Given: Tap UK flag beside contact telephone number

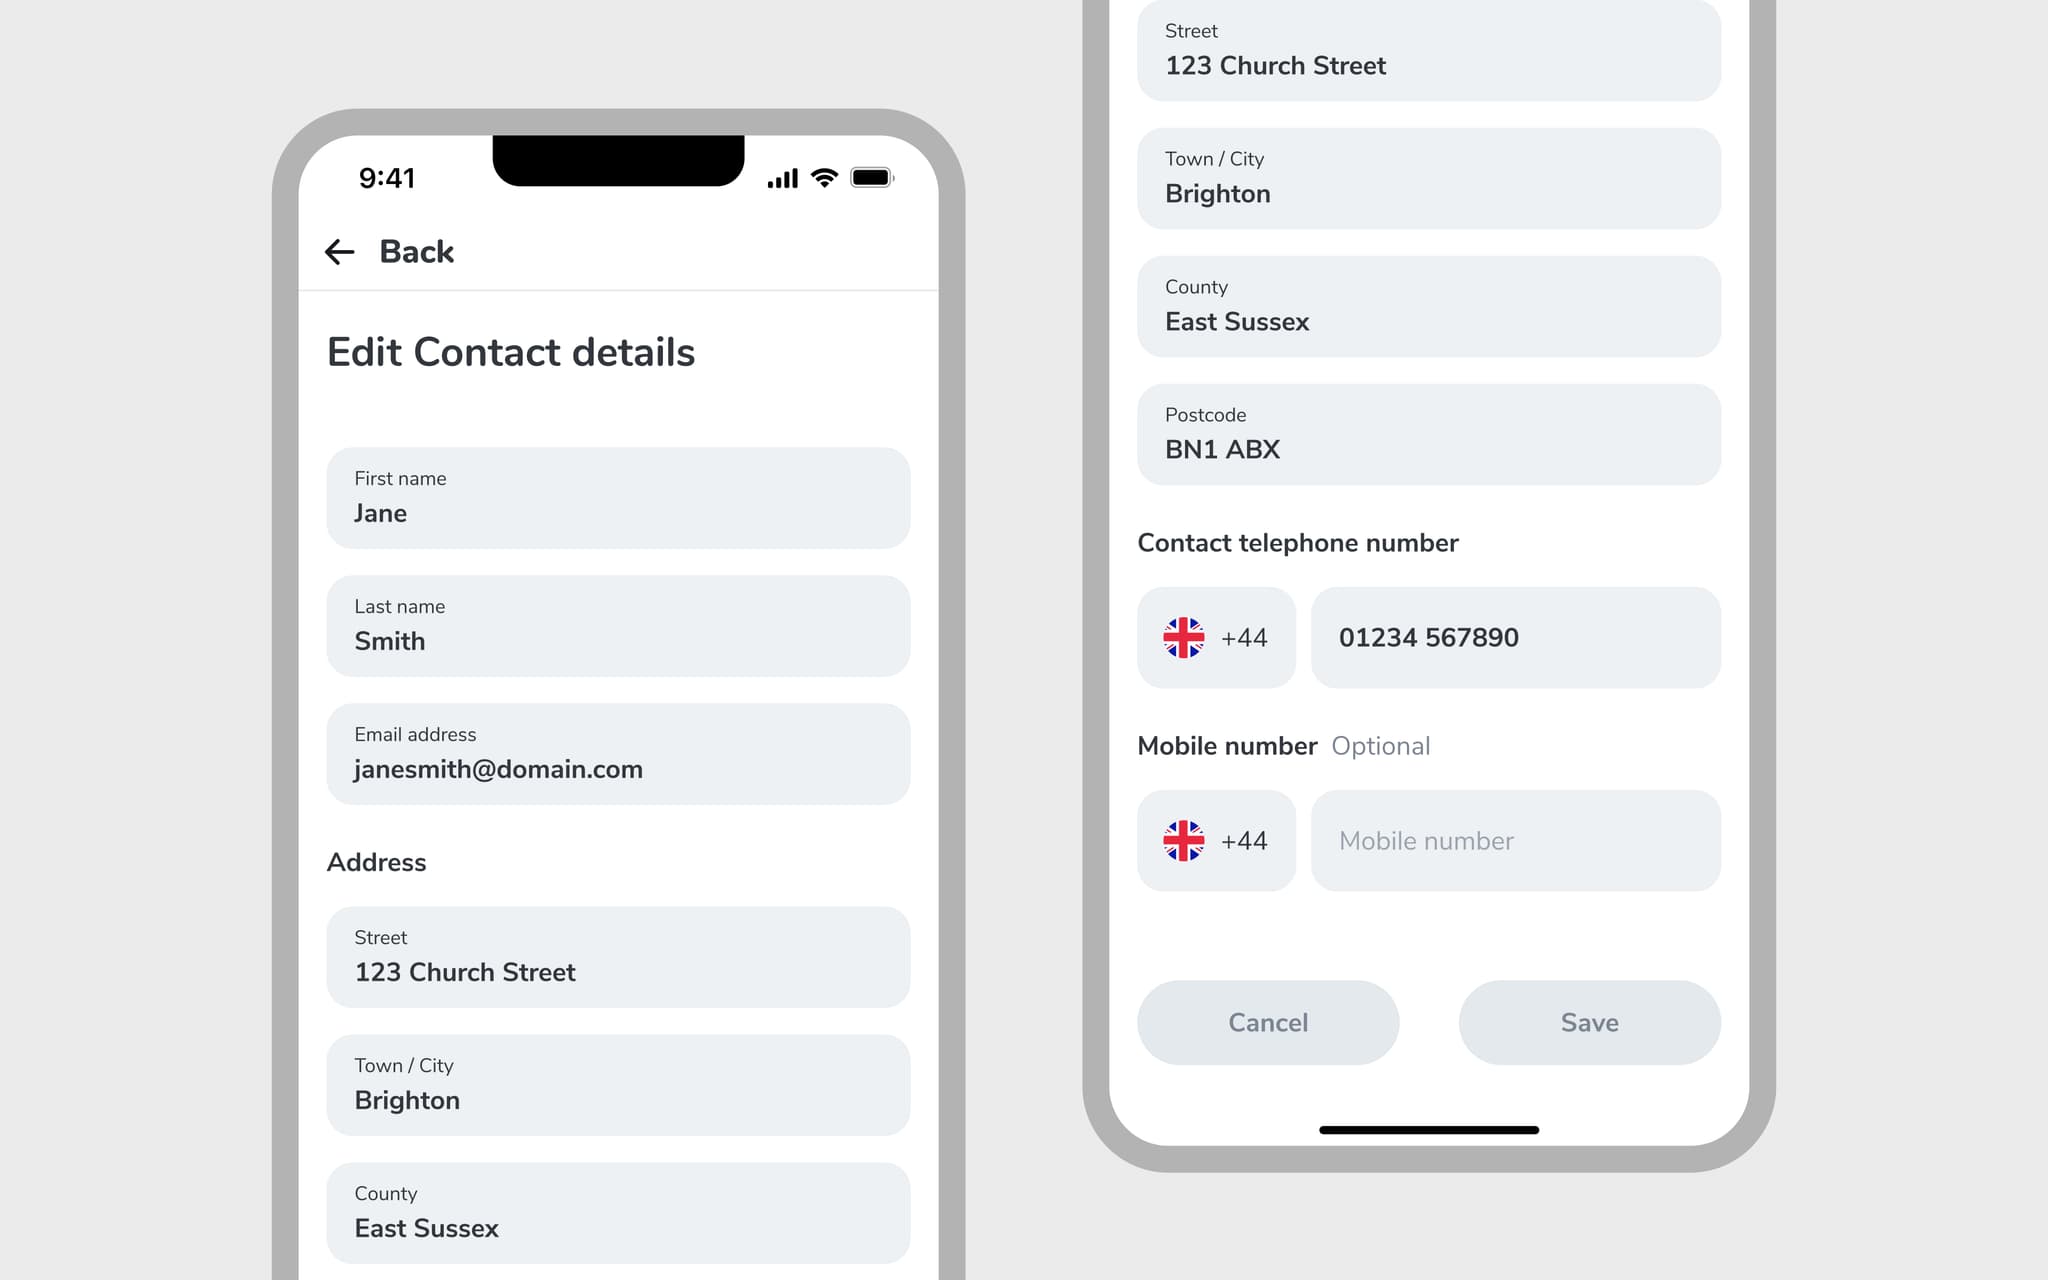Looking at the screenshot, I should 1183,638.
